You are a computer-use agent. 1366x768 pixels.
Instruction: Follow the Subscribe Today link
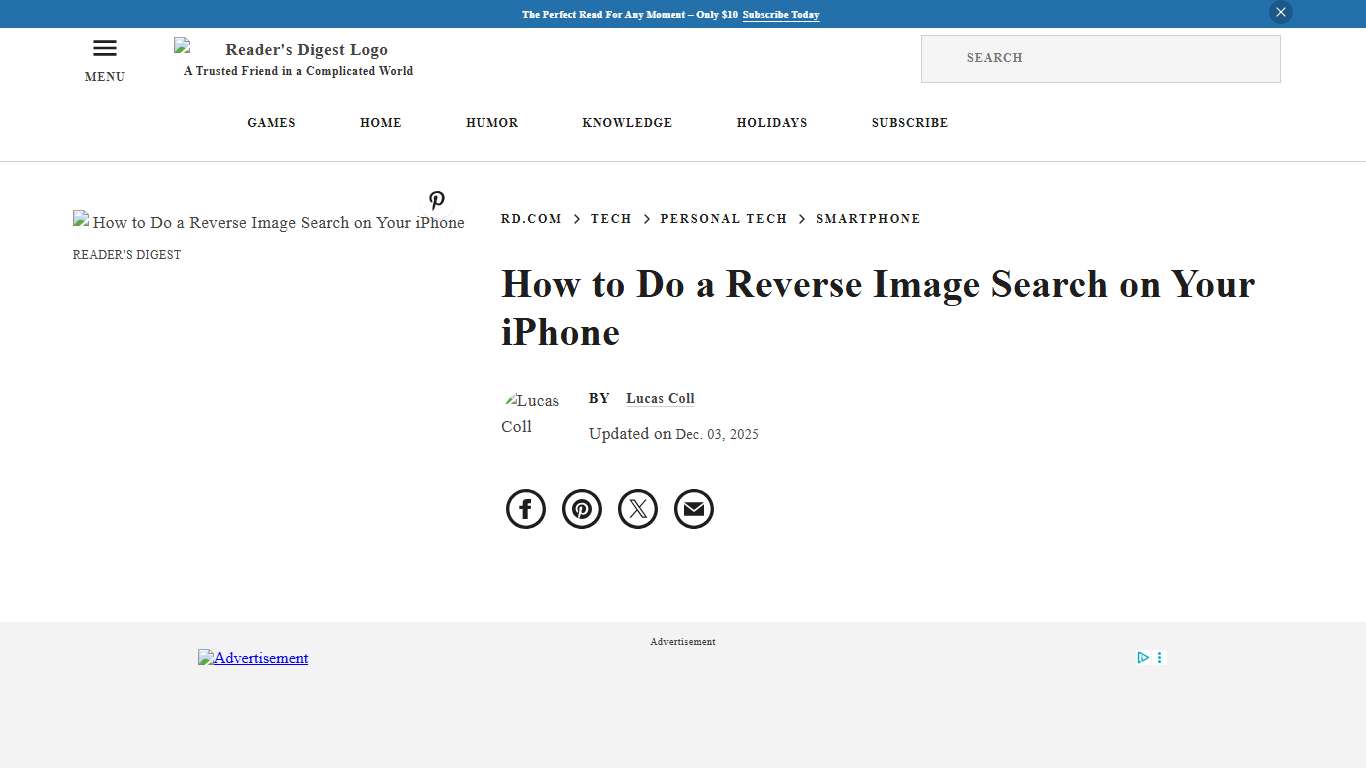(x=780, y=15)
